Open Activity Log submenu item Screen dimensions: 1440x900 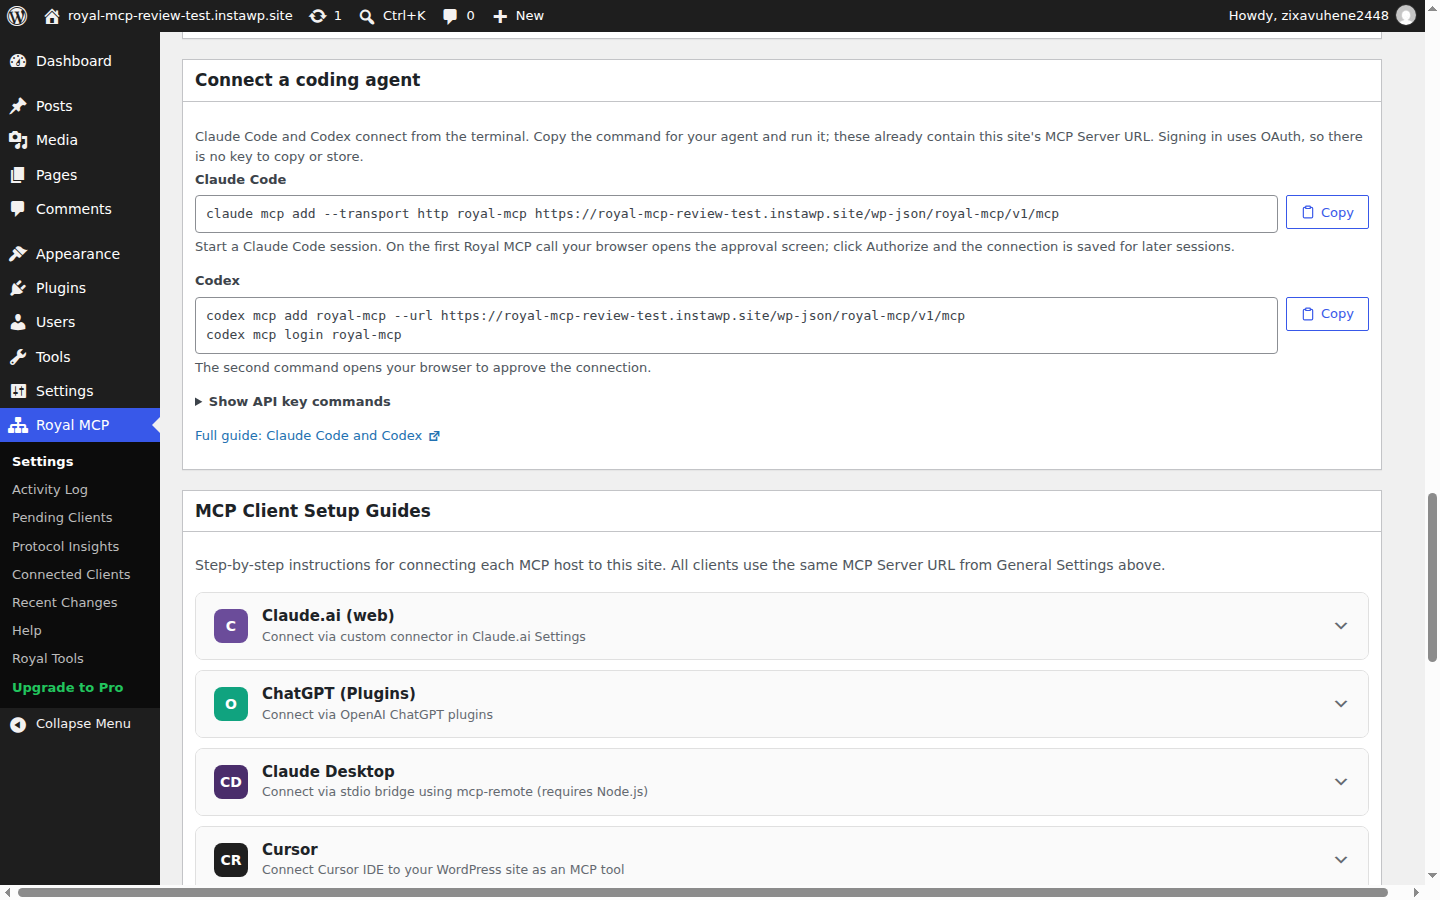(50, 490)
